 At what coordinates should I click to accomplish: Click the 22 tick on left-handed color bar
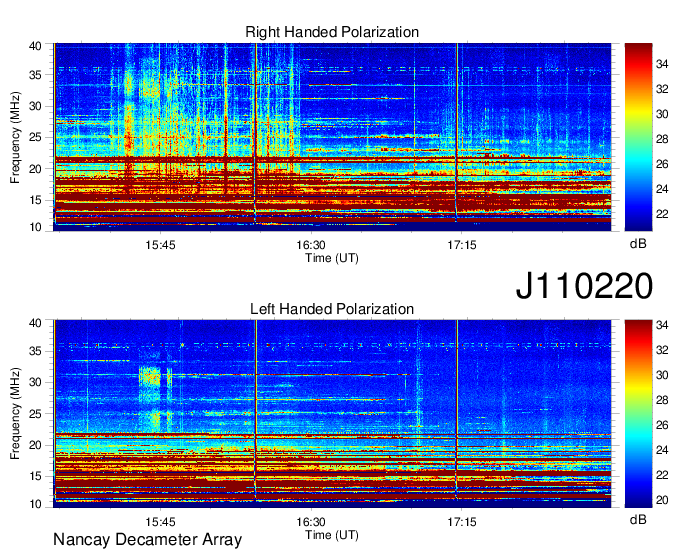662,475
